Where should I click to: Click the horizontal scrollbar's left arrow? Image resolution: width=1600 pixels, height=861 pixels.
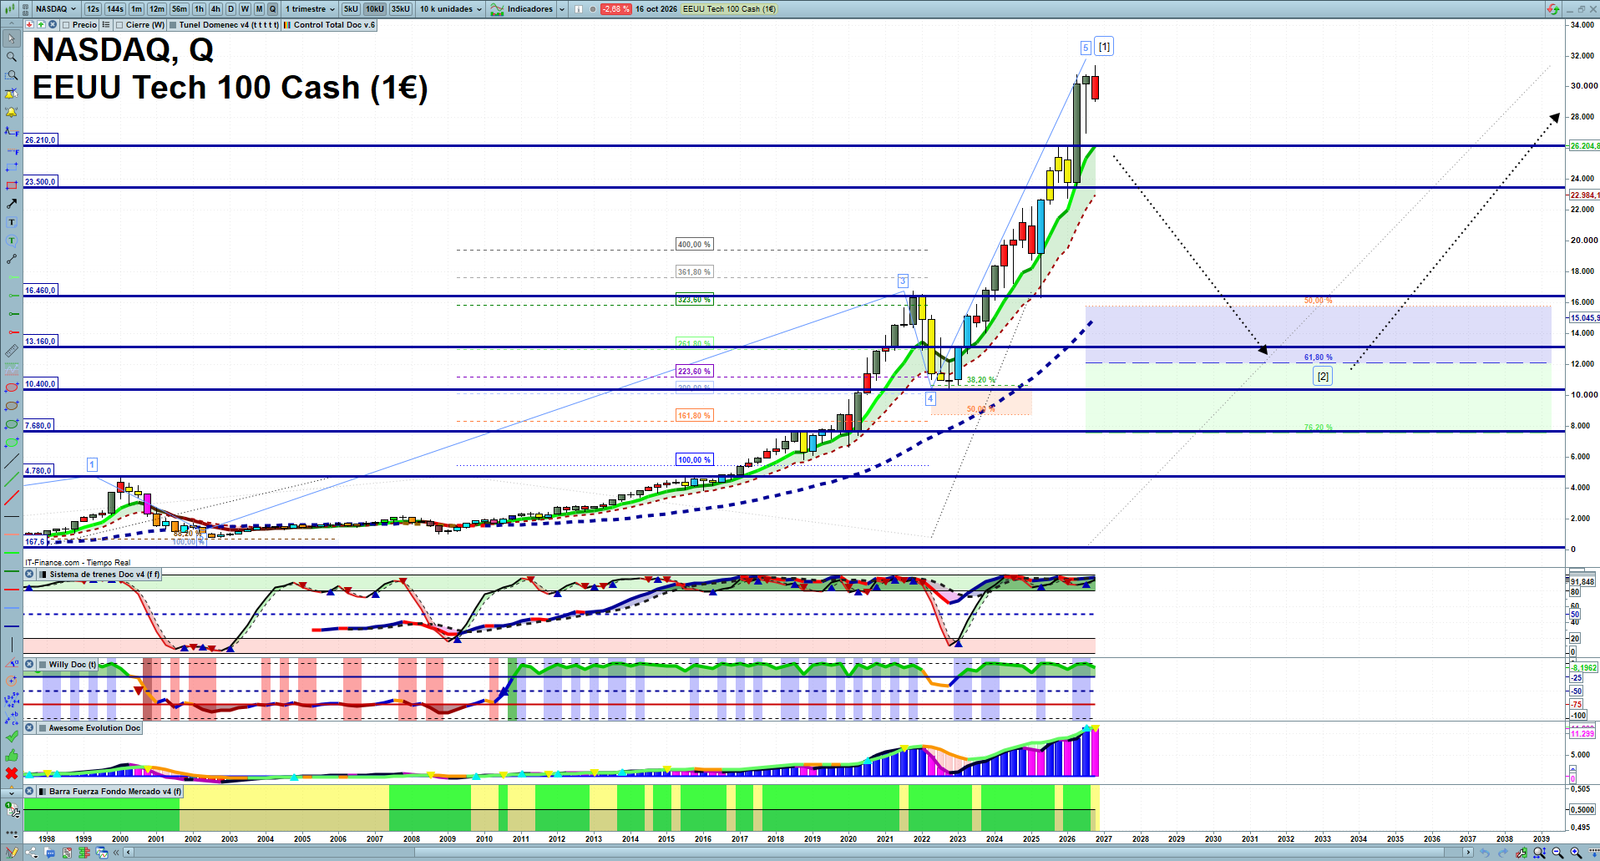129,853
